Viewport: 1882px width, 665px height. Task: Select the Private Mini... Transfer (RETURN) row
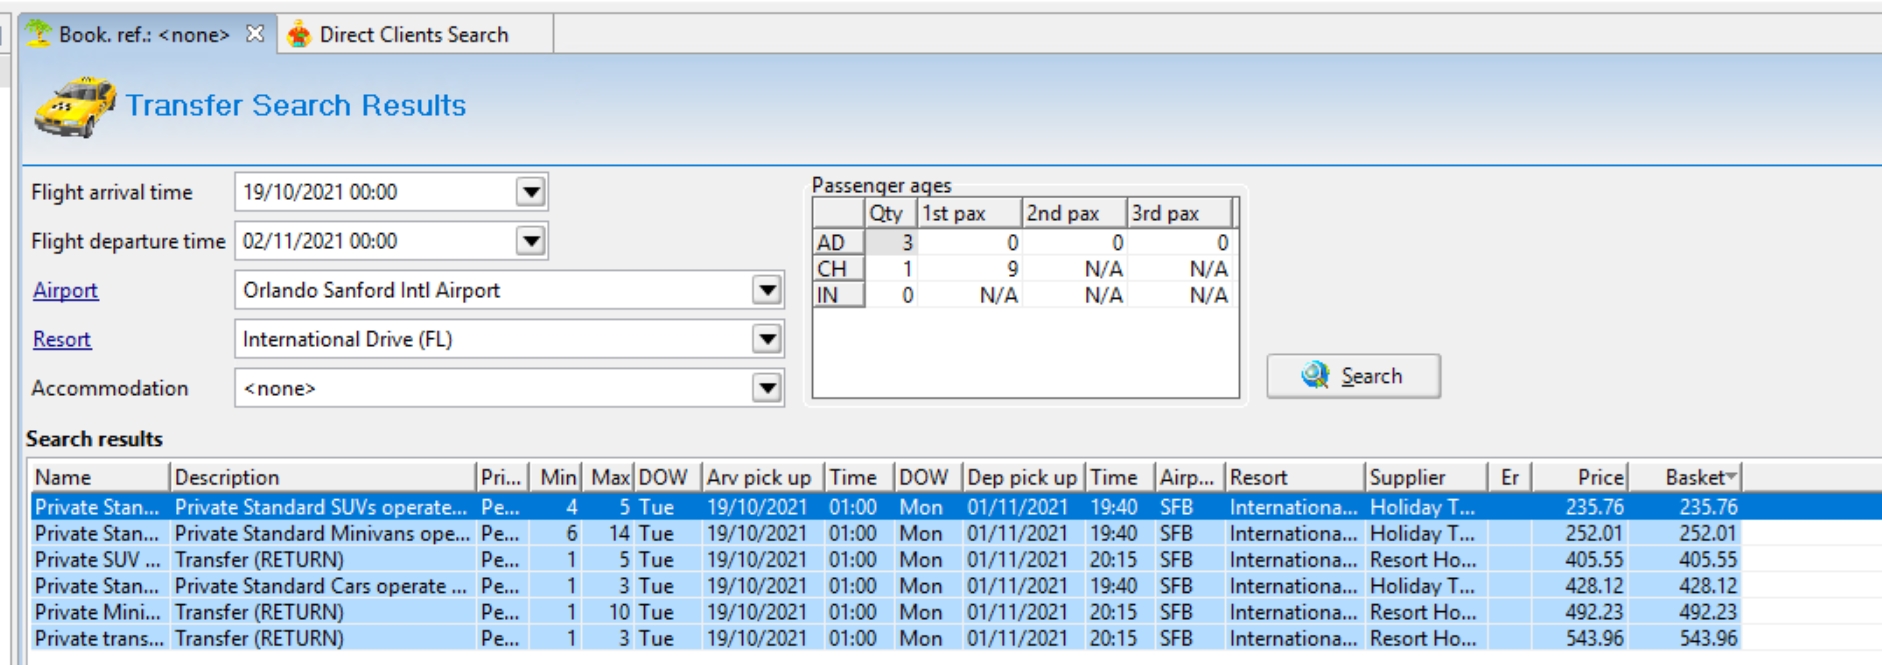[x=885, y=611]
